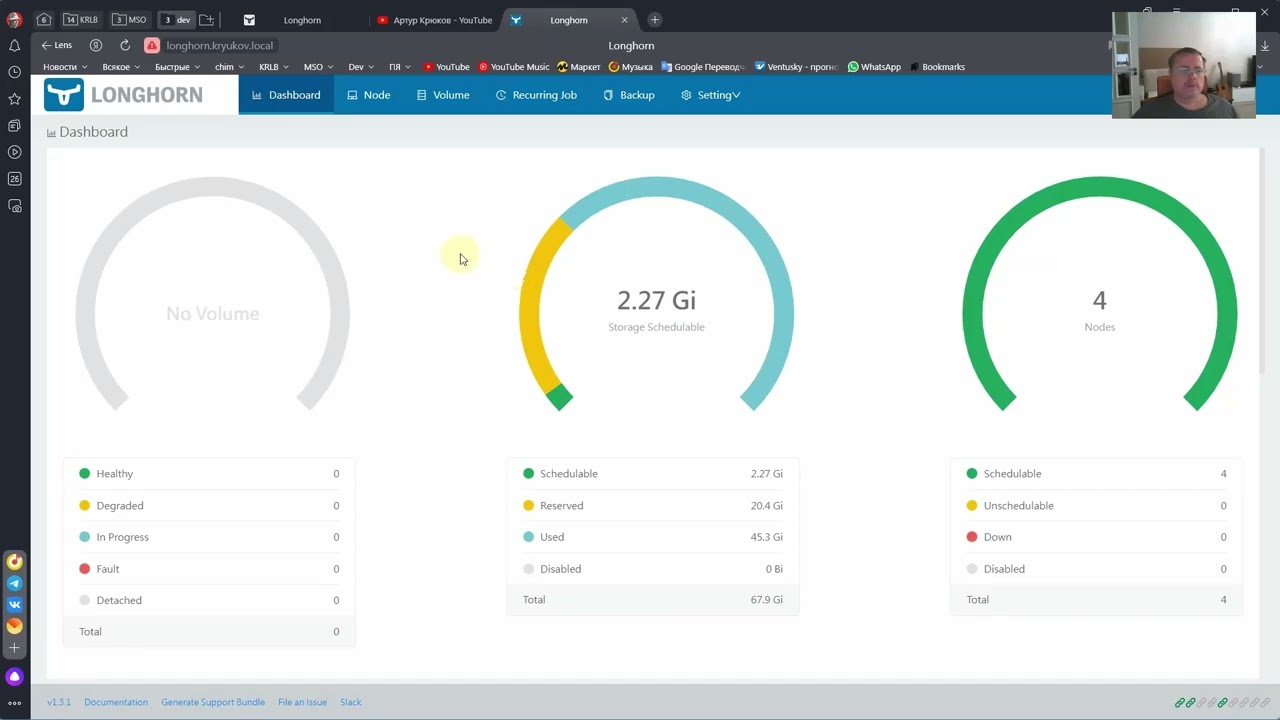Click the Yandex Я icon in address bar
Viewport: 1280px width, 720px height.
96,45
